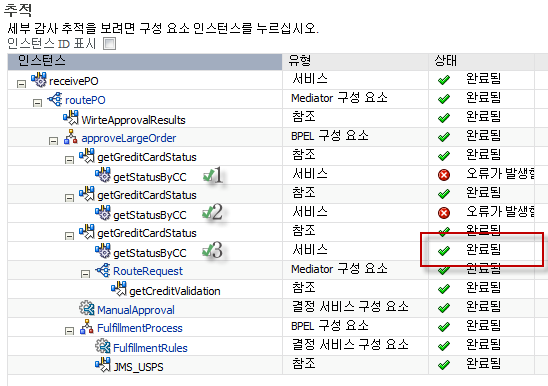Click the green check in the FulfillmentRules row
Screen dimensions: 548x386
pyautogui.click(x=444, y=346)
